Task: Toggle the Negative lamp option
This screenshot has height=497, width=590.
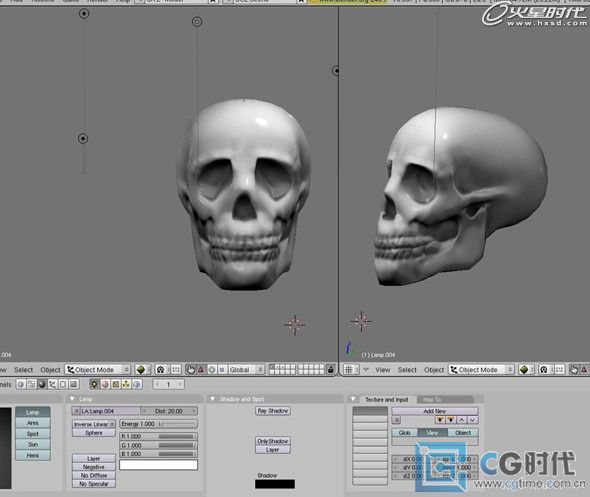Action: 94,467
